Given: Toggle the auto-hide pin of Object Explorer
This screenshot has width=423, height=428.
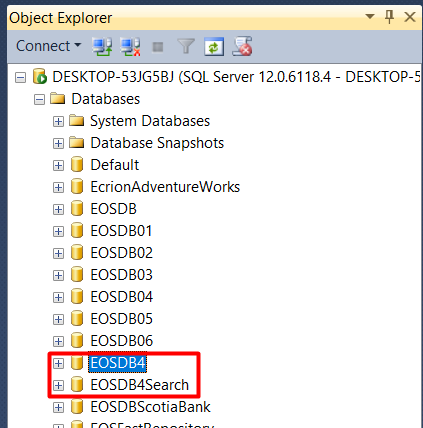Looking at the screenshot, I should pyautogui.click(x=389, y=16).
